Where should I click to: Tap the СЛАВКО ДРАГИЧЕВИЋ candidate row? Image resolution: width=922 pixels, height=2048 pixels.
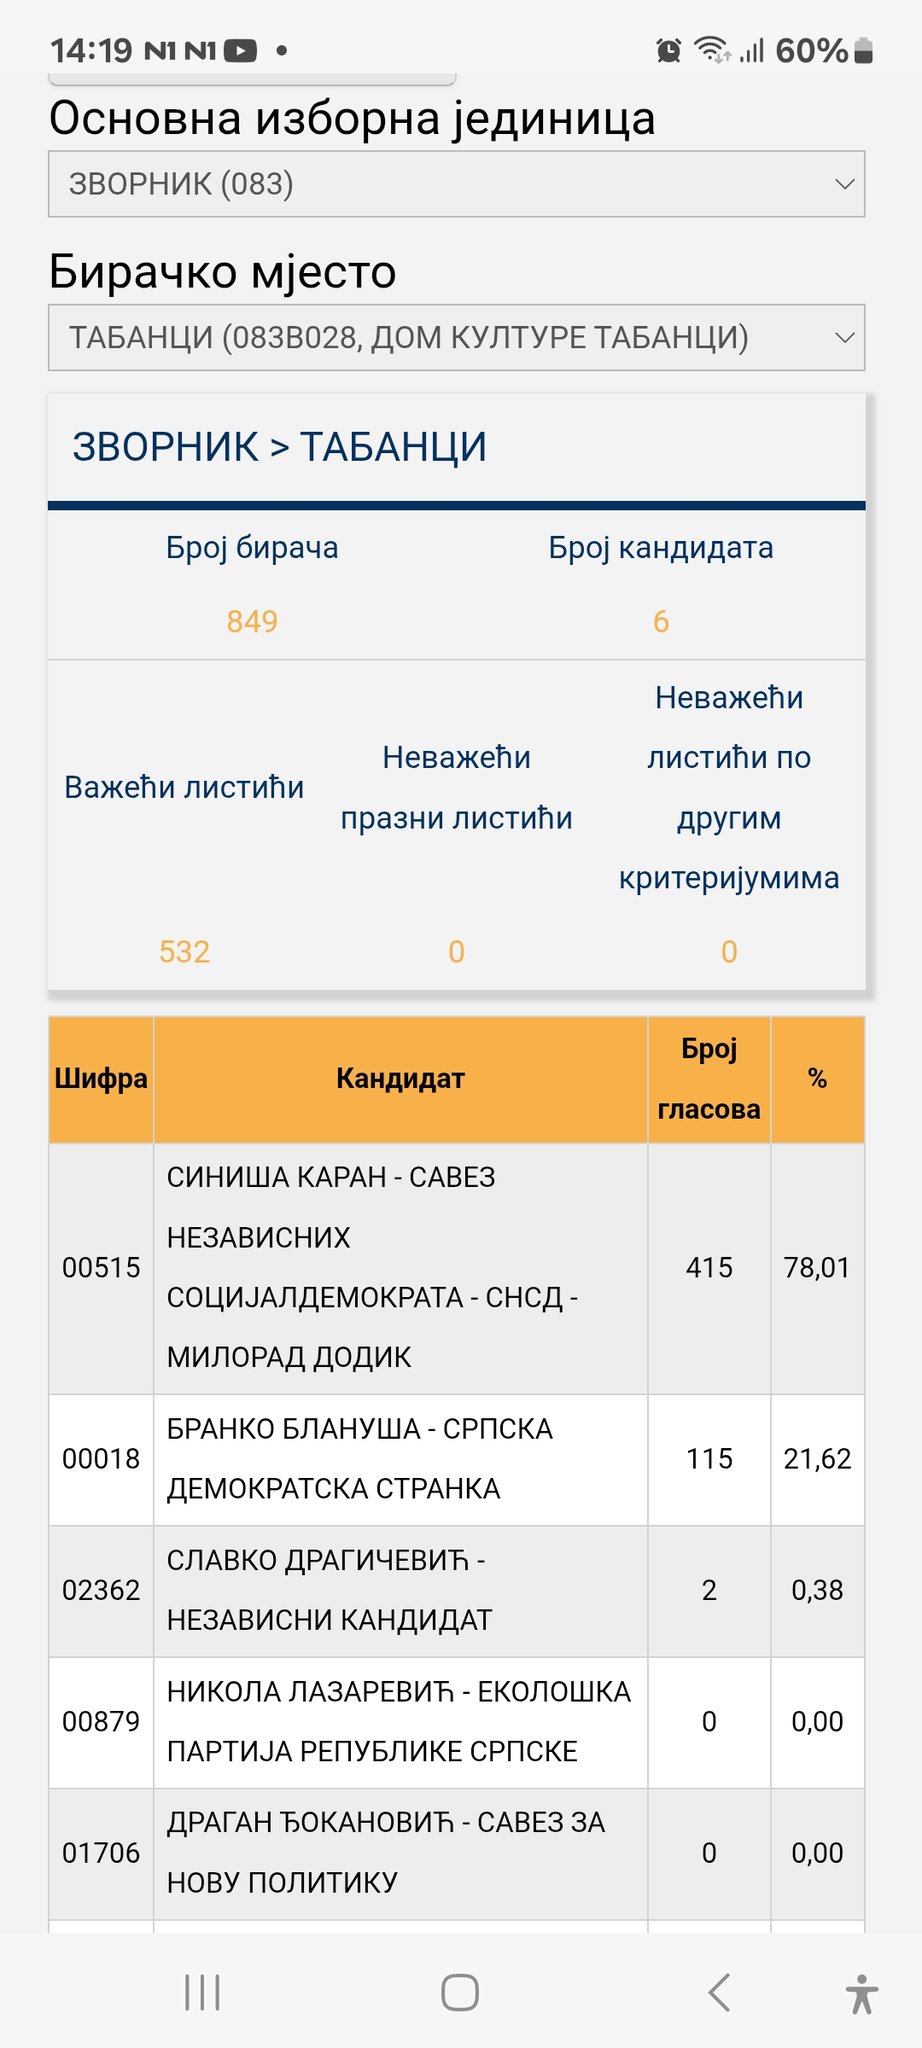400,1590
